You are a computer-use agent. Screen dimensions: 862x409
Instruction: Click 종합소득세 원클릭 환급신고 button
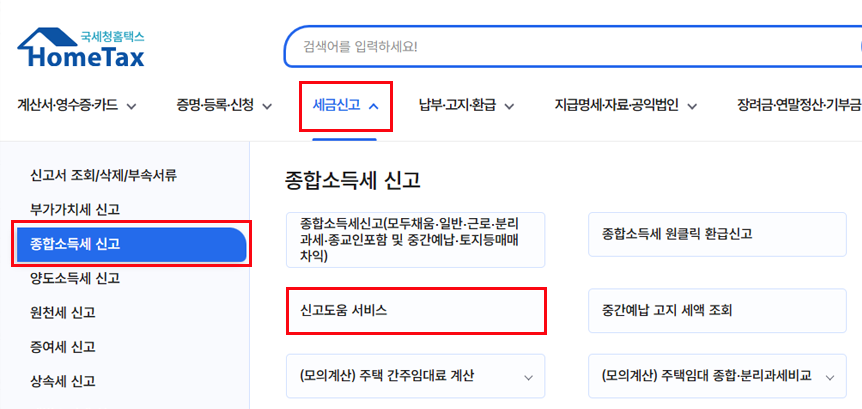coord(717,234)
